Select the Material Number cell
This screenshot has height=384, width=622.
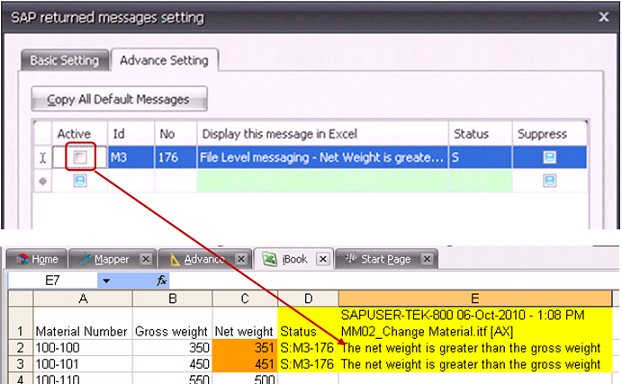(83, 323)
